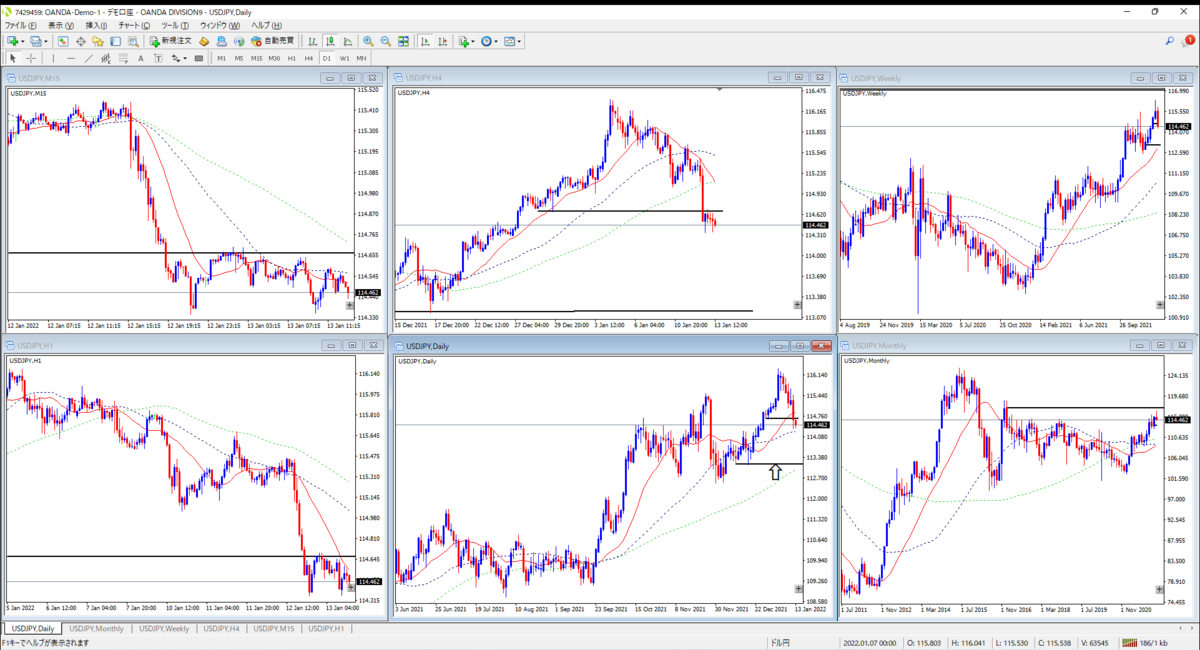This screenshot has height=650, width=1200.
Task: Switch to M1 timeframe
Action: [x=221, y=58]
